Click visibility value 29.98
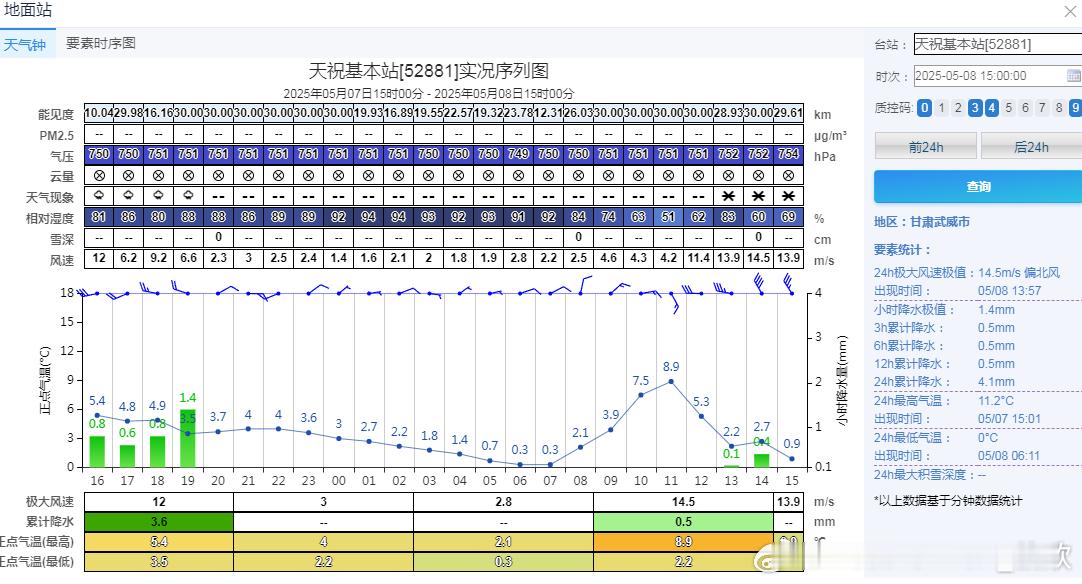This screenshot has height=584, width=1082. (128, 113)
